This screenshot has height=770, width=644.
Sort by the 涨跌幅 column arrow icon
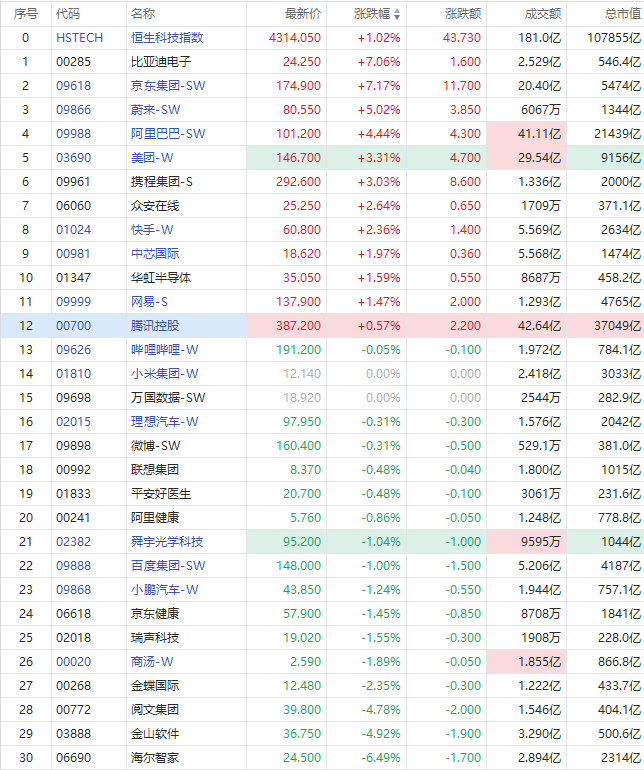[397, 14]
